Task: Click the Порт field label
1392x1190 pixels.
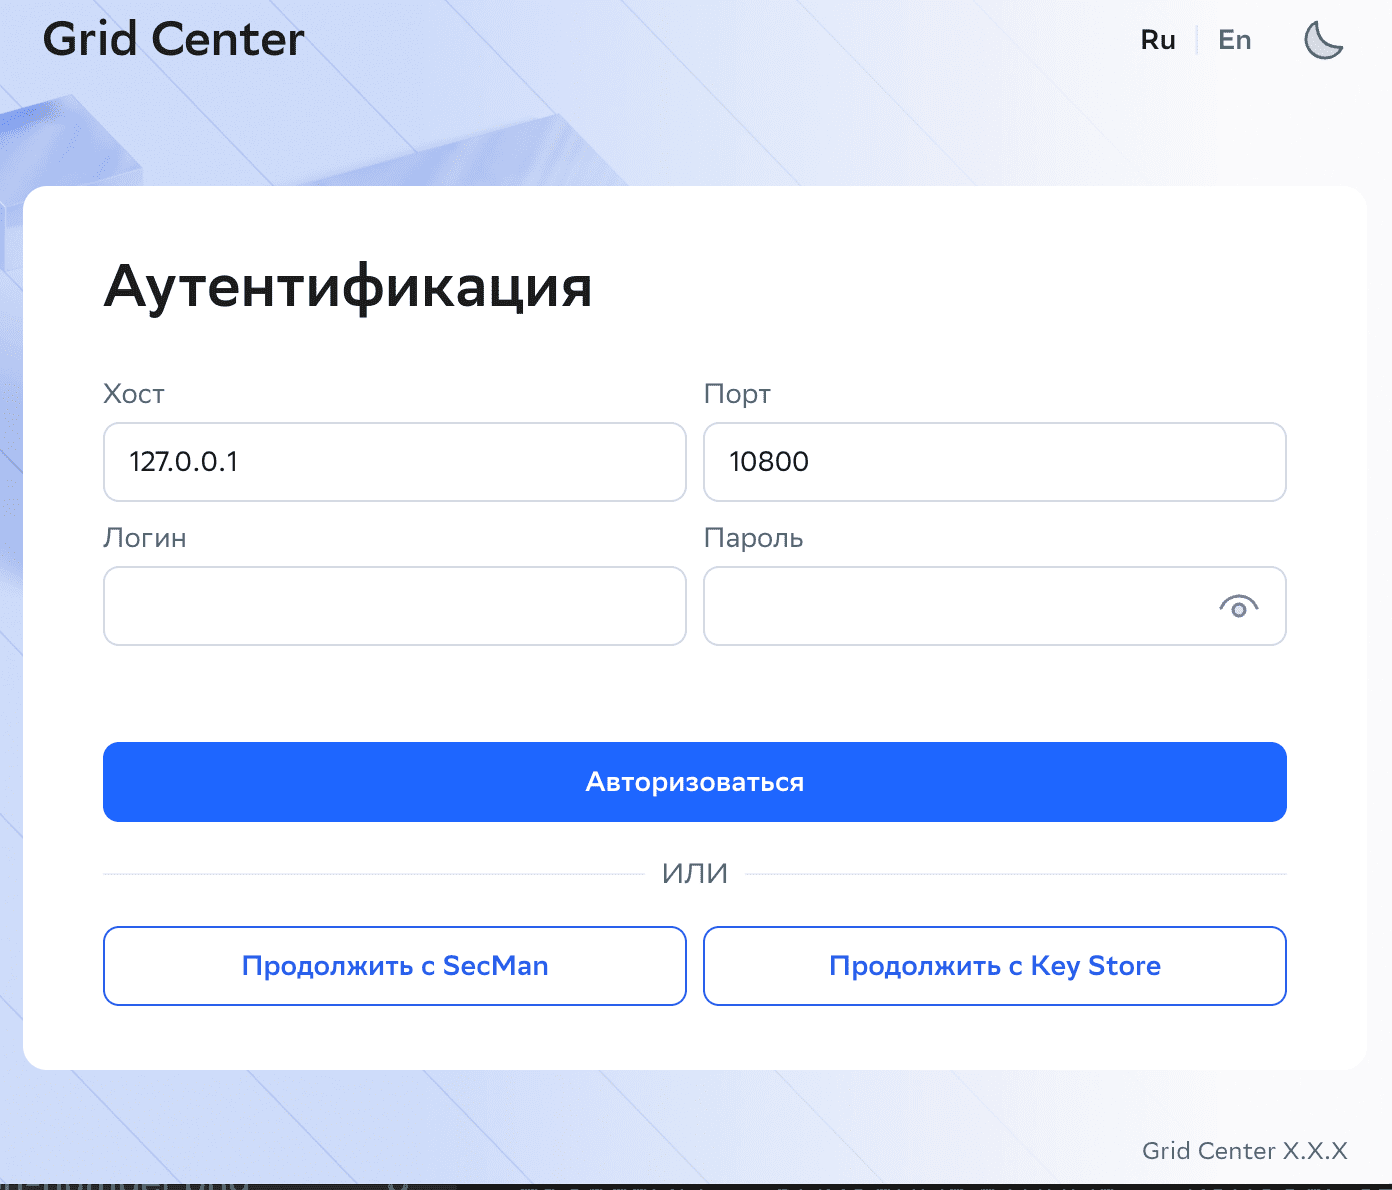Action: tap(737, 394)
